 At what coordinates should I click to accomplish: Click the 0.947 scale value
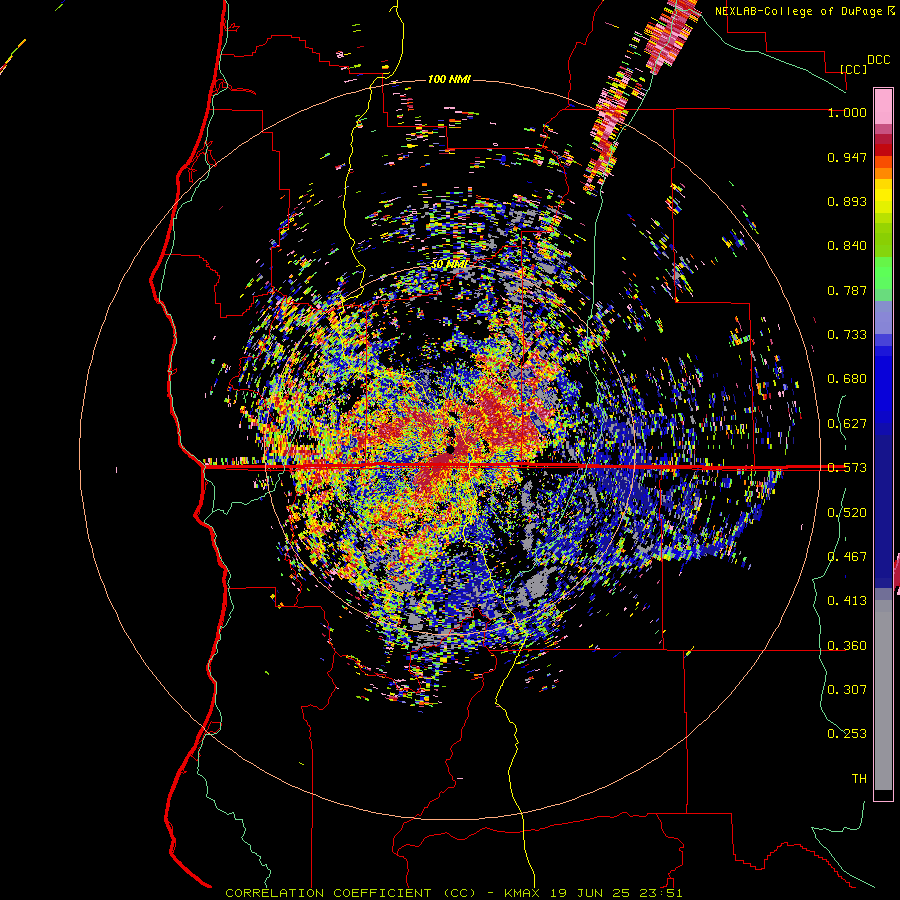pyautogui.click(x=847, y=157)
